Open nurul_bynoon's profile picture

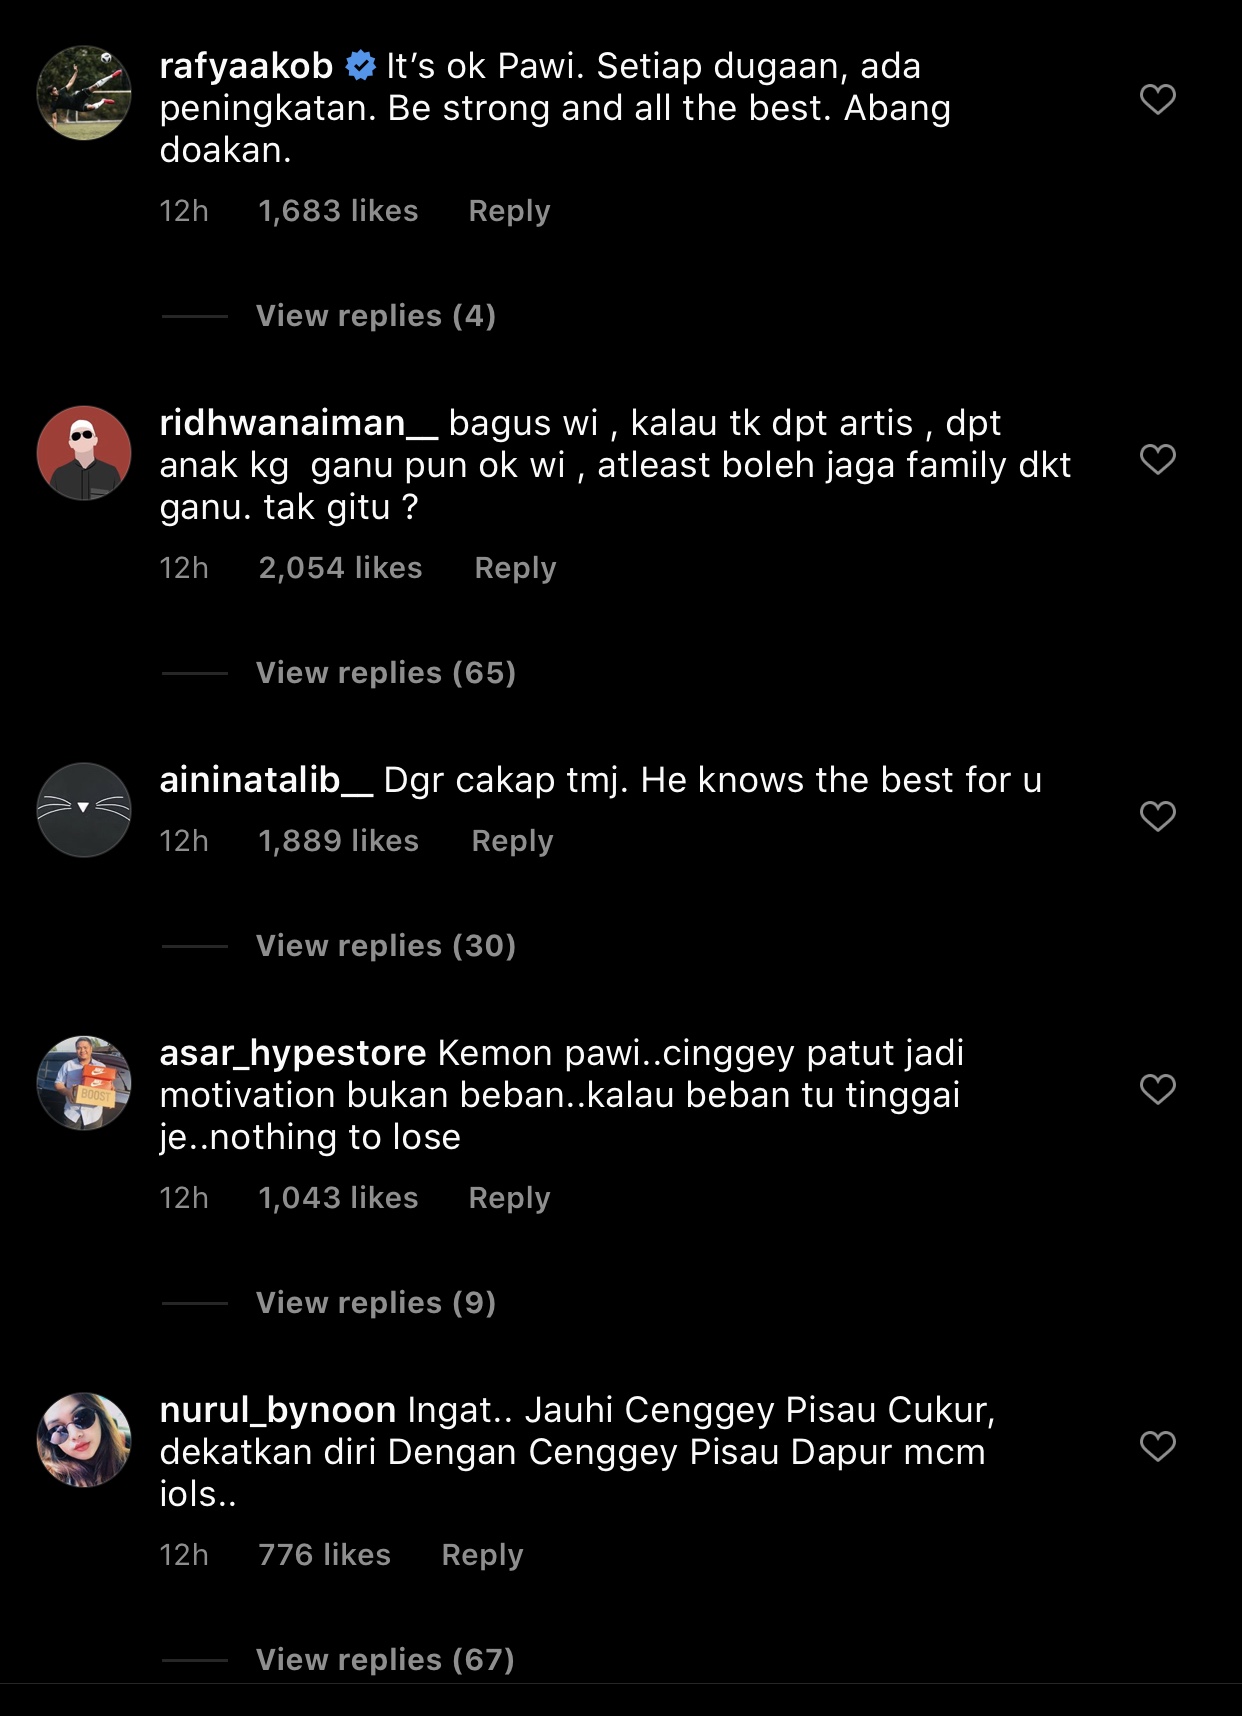[84, 1440]
